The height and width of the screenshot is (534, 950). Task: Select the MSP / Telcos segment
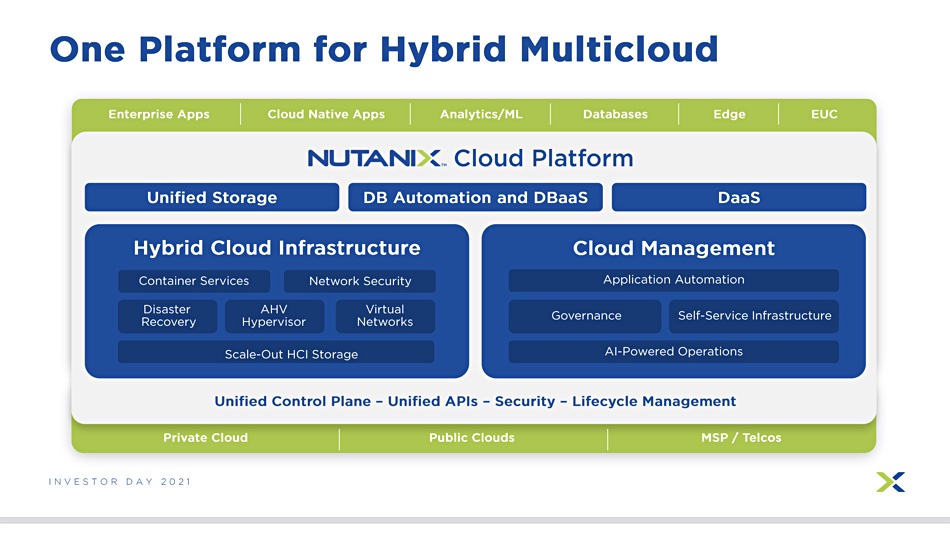pyautogui.click(x=741, y=438)
